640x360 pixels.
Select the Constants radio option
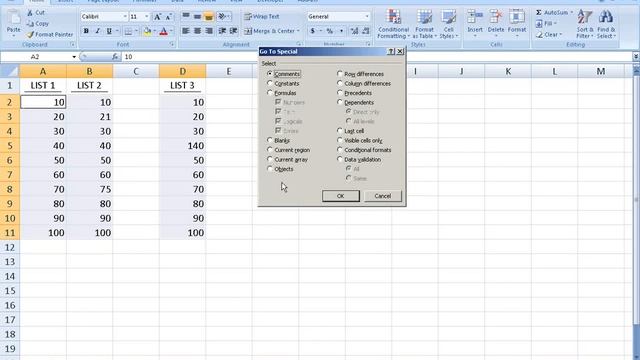point(270,83)
